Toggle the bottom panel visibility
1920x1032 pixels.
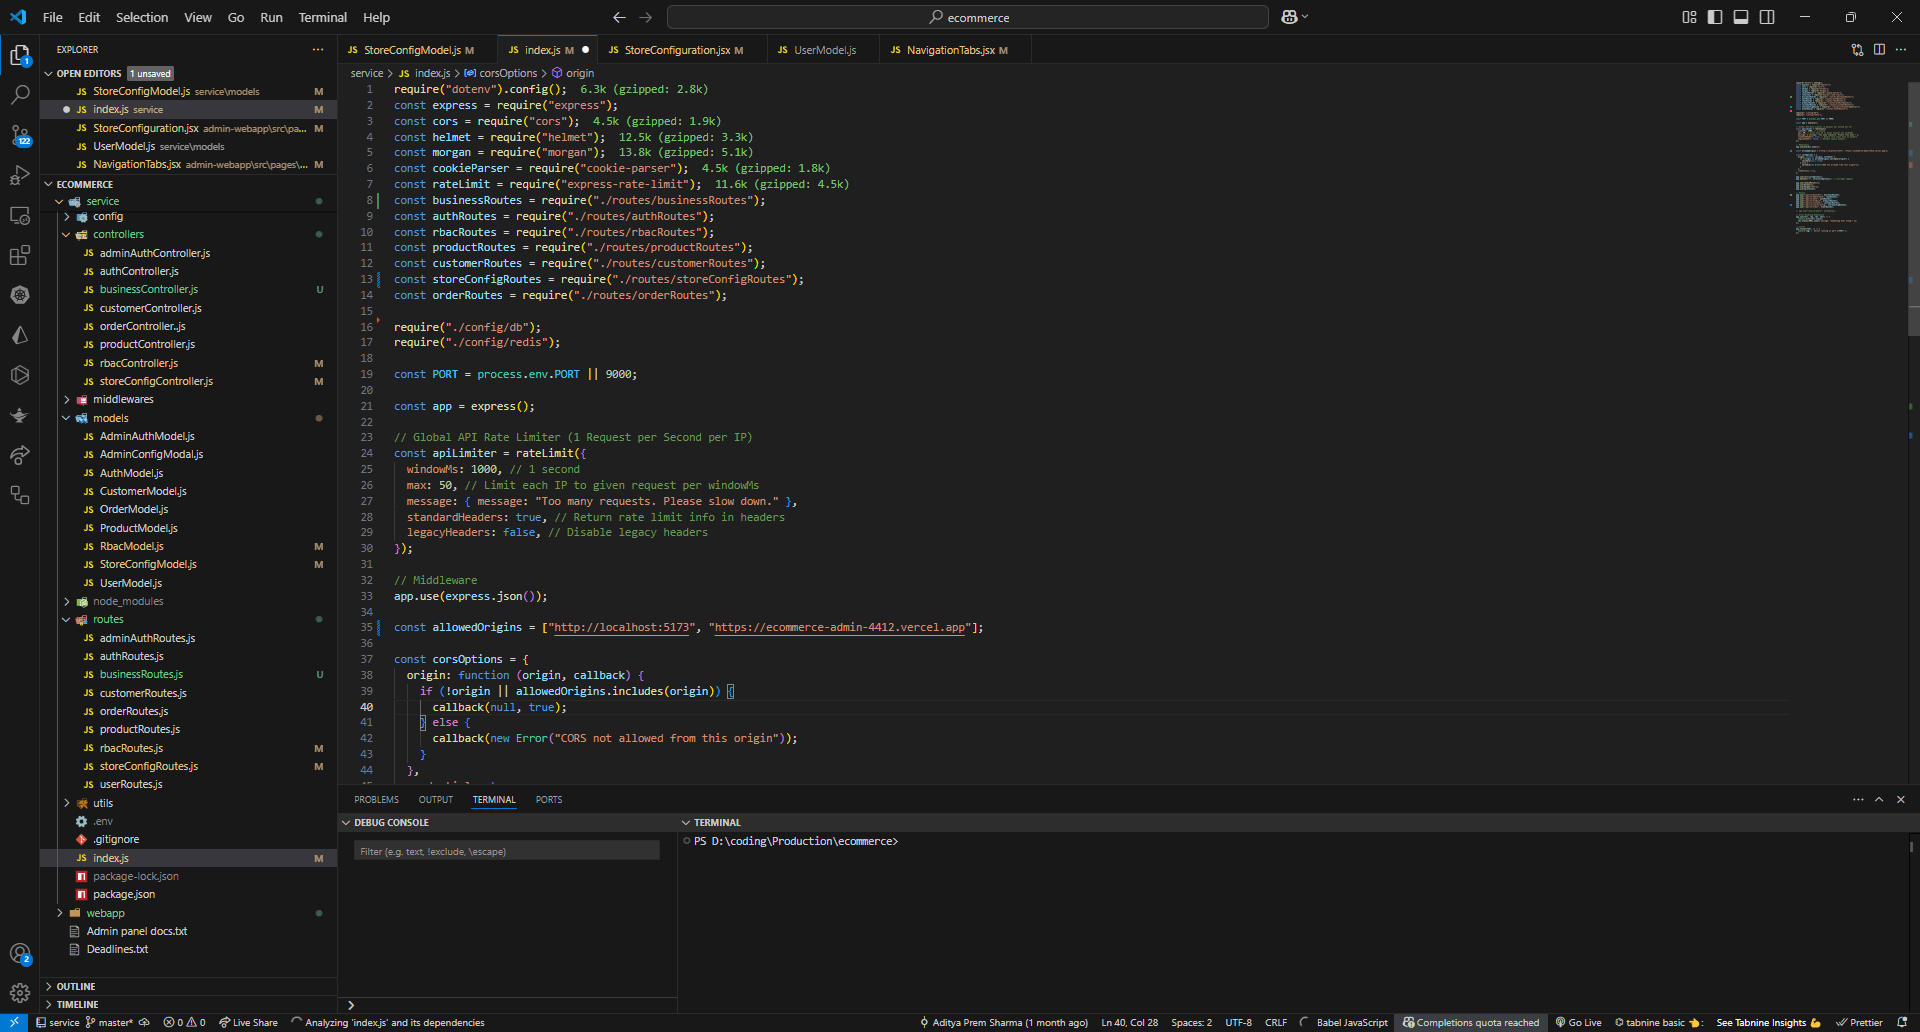(1741, 17)
